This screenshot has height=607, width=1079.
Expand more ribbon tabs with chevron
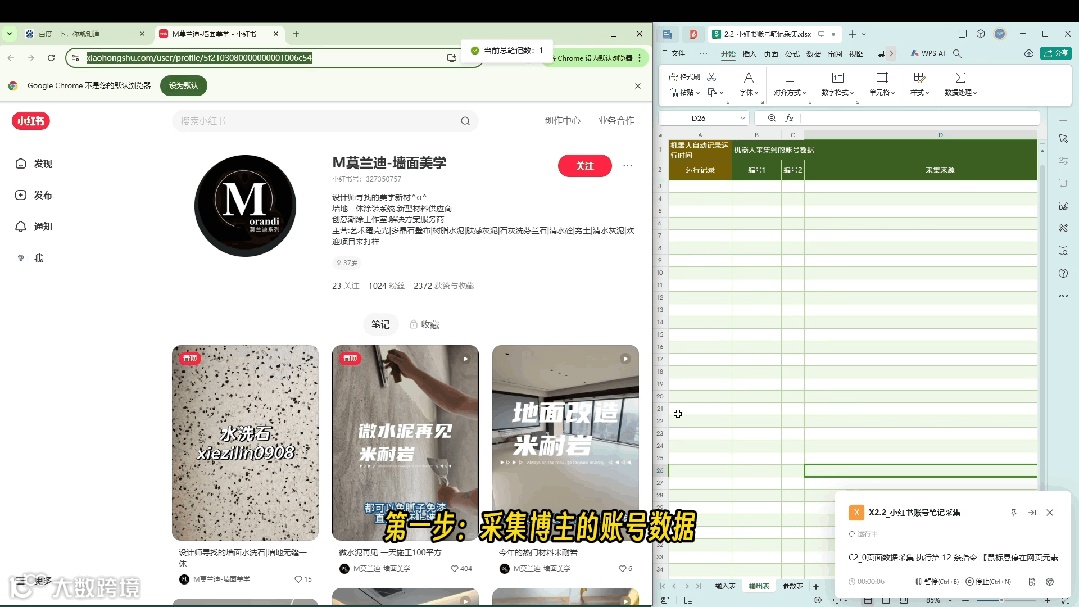point(891,53)
